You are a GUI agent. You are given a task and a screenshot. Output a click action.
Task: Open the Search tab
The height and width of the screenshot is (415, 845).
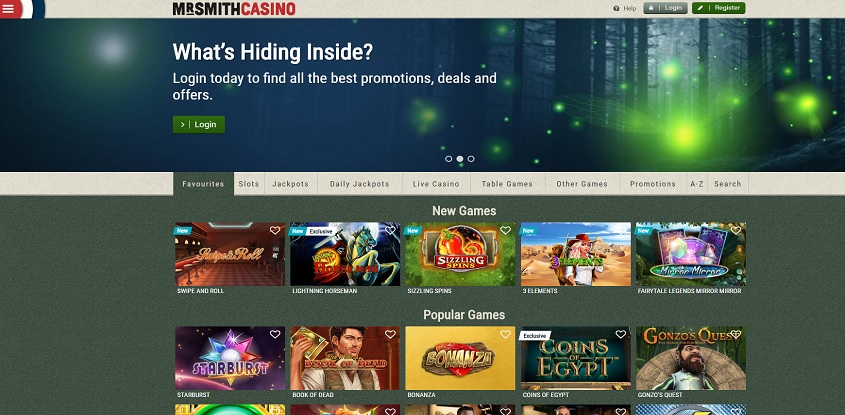[x=728, y=184]
